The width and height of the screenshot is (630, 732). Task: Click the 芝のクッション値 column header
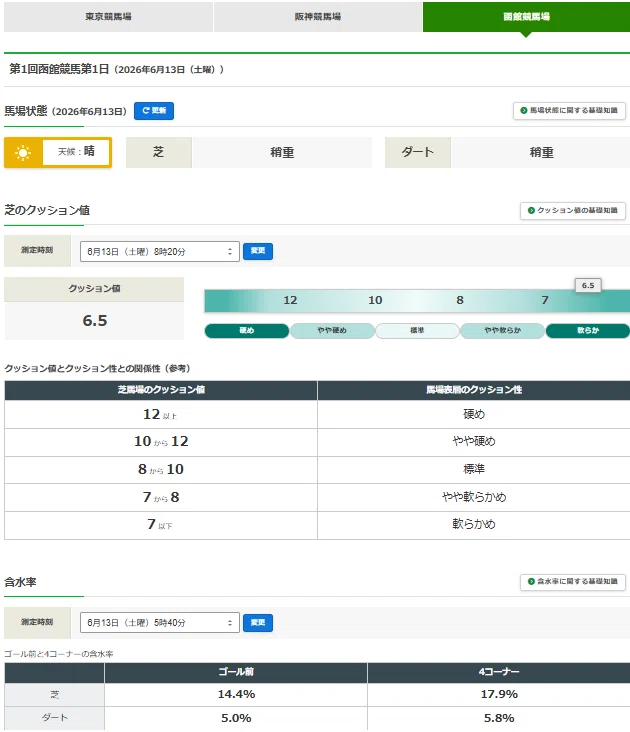tap(161, 390)
